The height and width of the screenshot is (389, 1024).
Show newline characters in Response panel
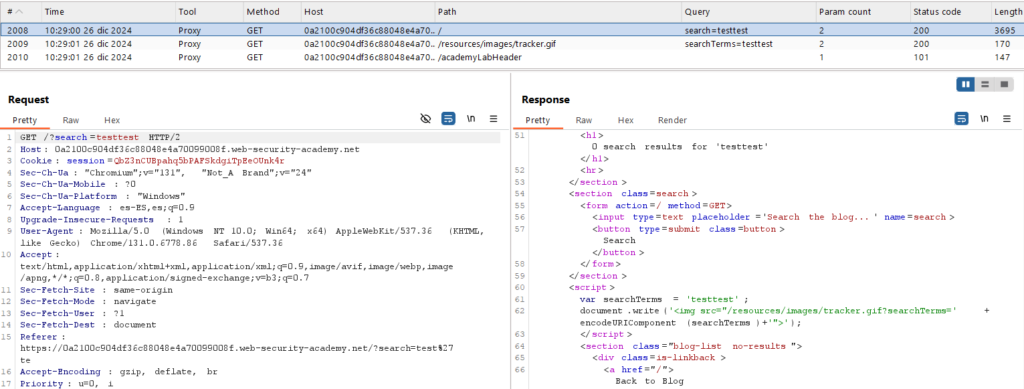[984, 119]
